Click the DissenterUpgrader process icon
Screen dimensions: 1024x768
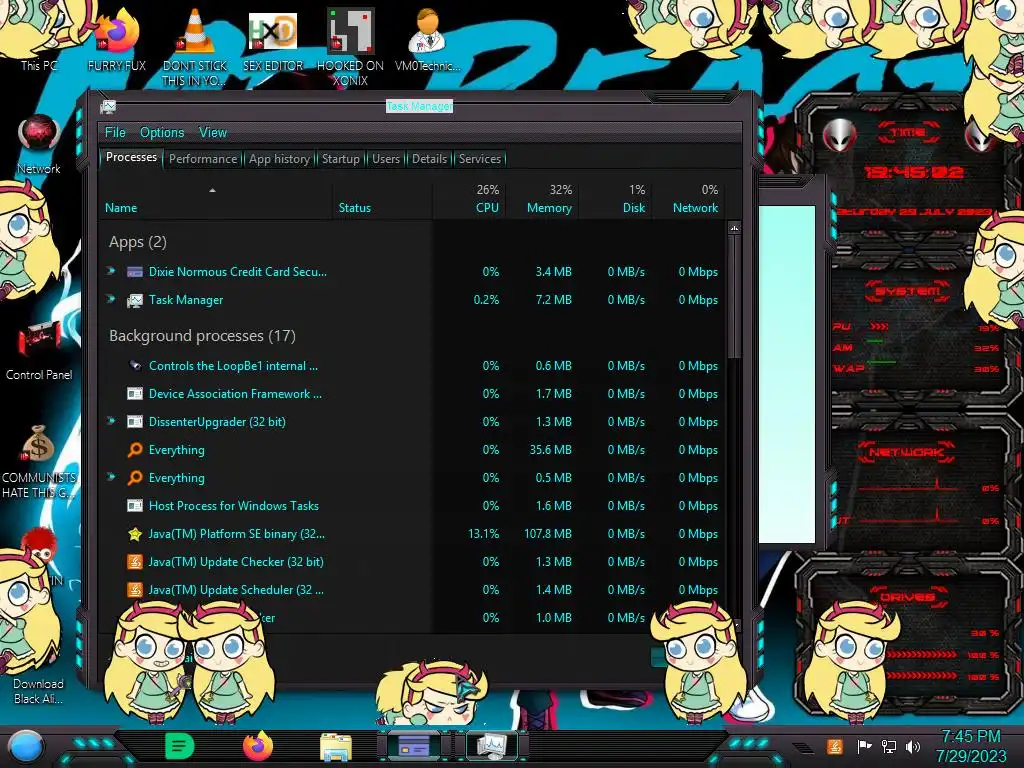(x=135, y=422)
